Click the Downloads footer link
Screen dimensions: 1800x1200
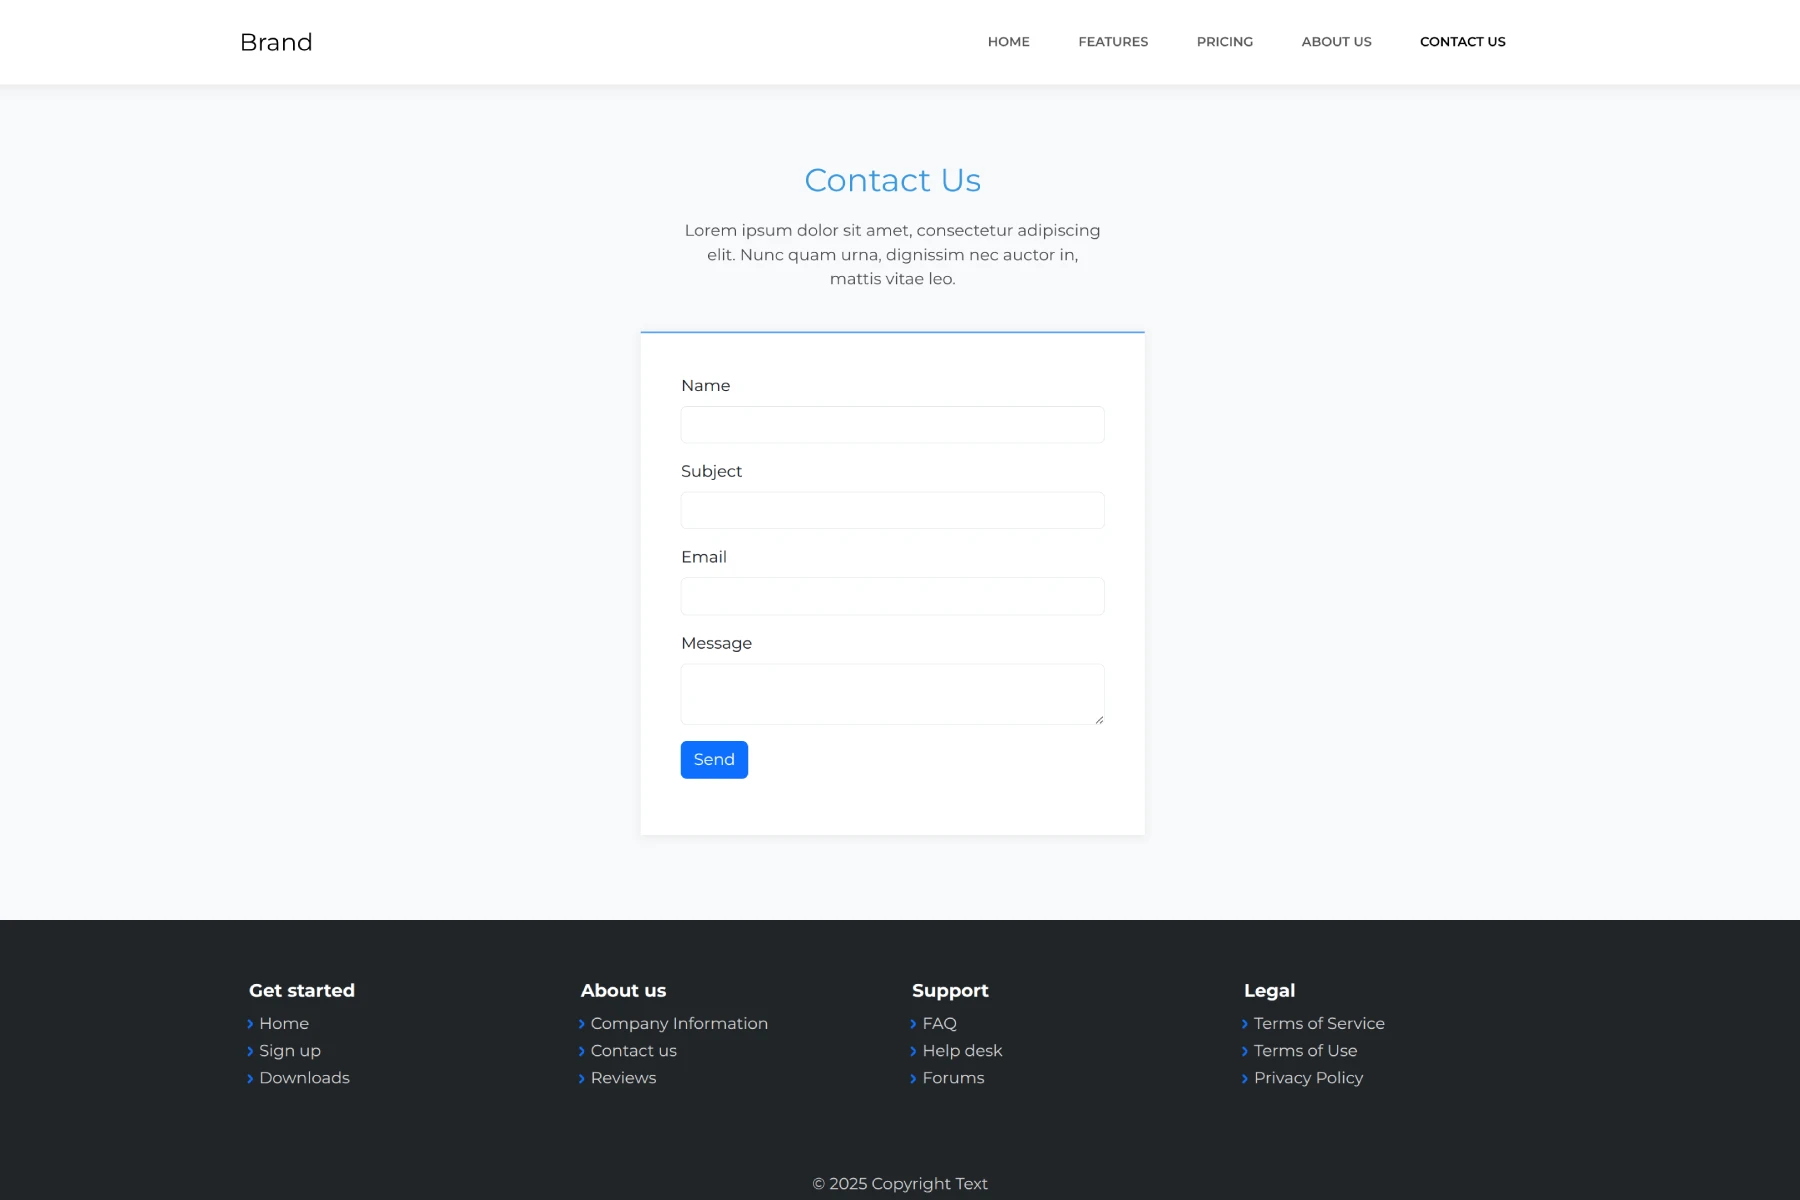click(303, 1078)
